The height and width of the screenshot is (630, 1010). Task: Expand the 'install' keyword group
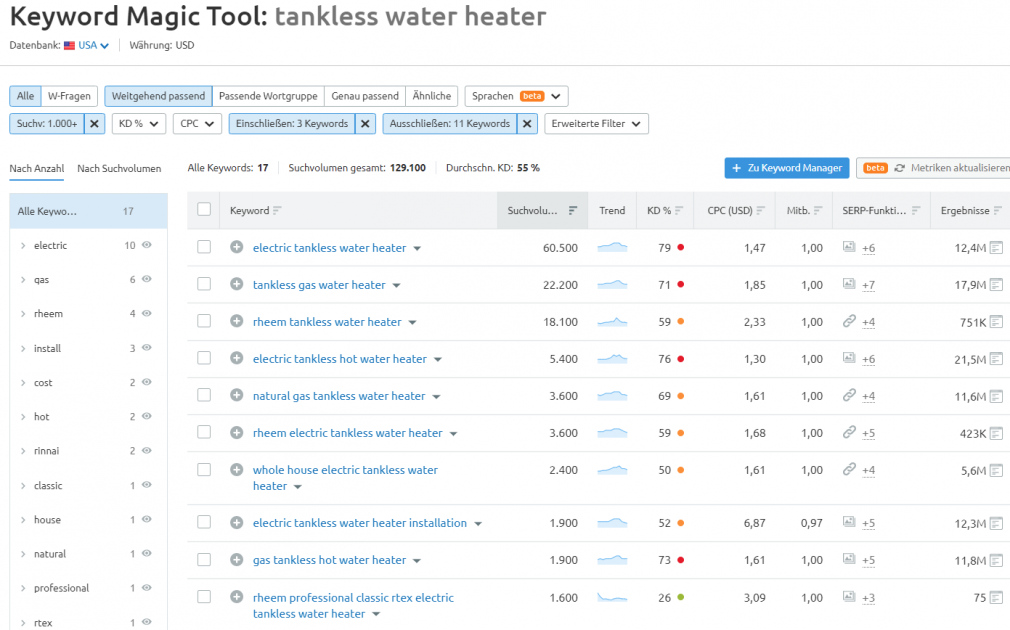[x=23, y=348]
